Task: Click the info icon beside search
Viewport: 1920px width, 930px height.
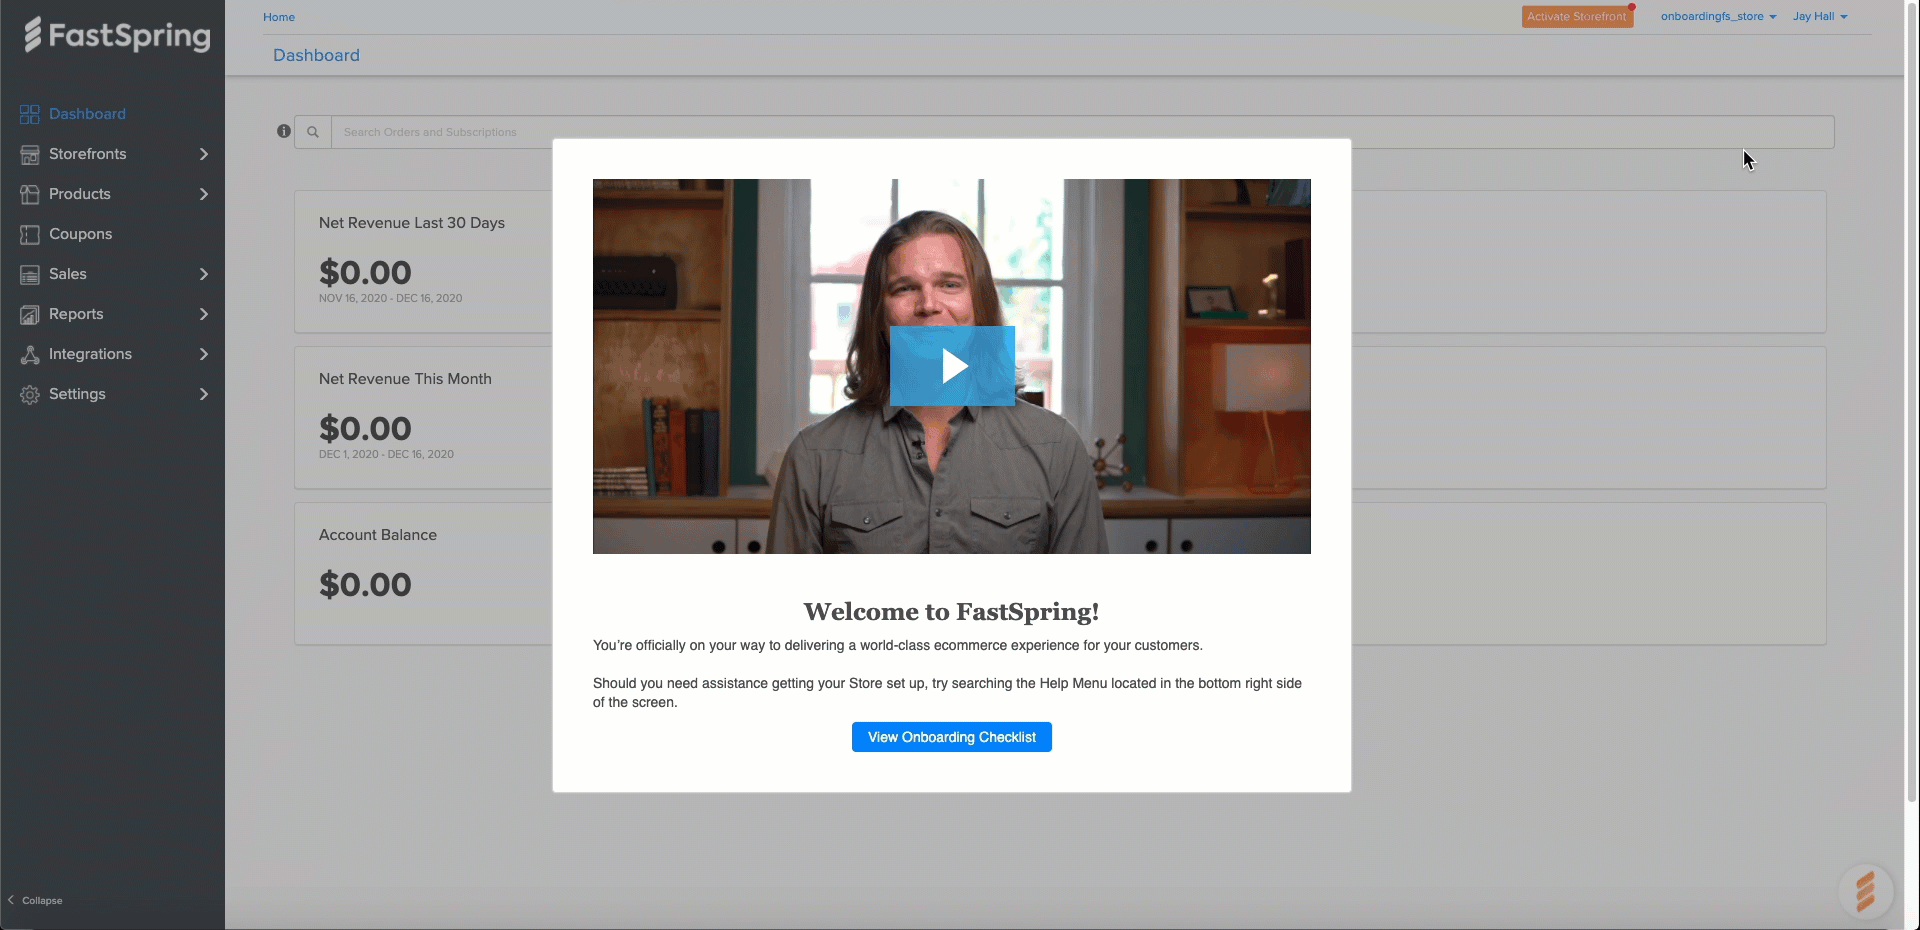Action: [284, 131]
